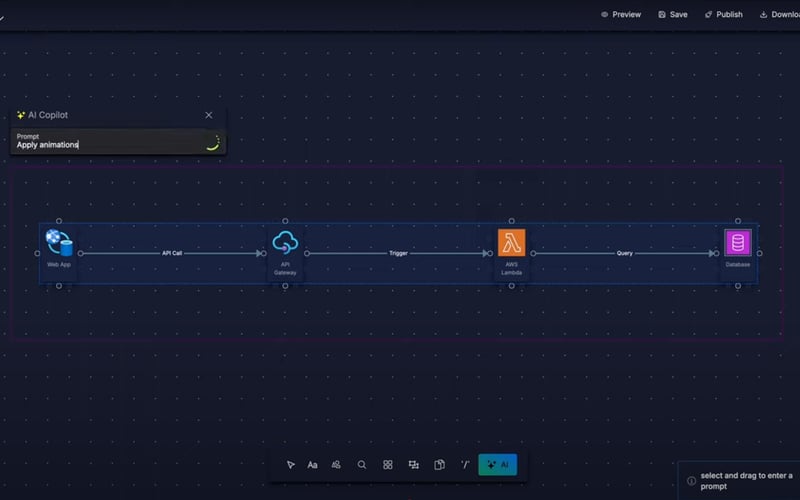Click the search magnifier icon
Screen dimensions: 800x500
362,465
